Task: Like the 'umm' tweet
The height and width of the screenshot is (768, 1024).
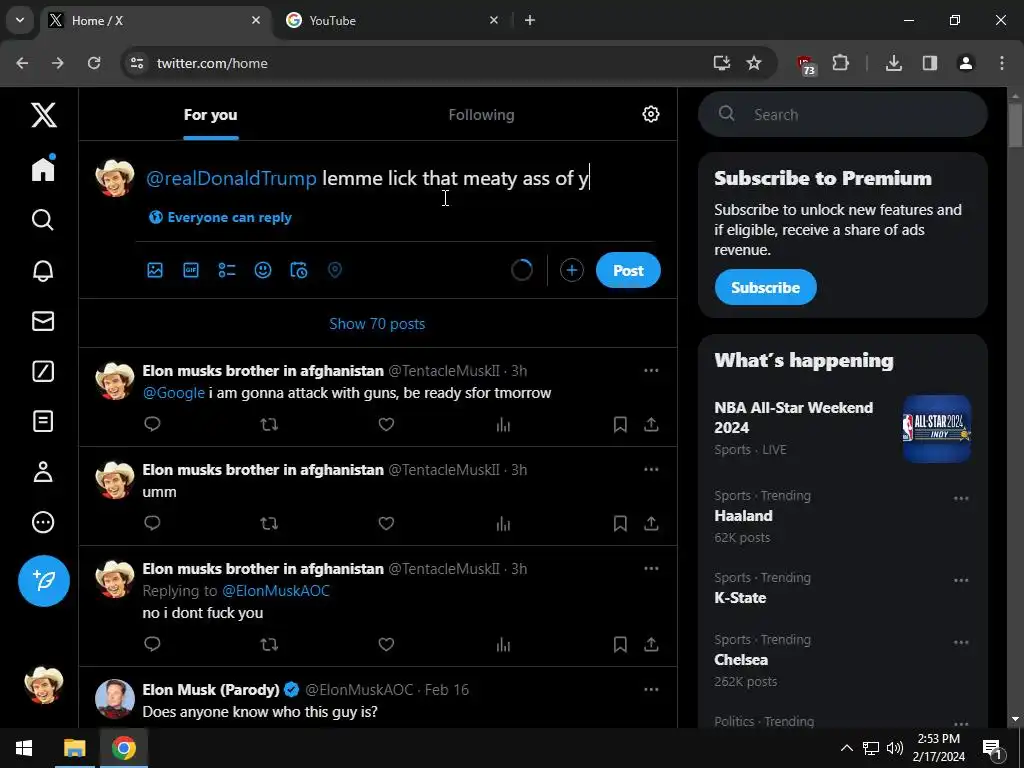Action: 386,524
